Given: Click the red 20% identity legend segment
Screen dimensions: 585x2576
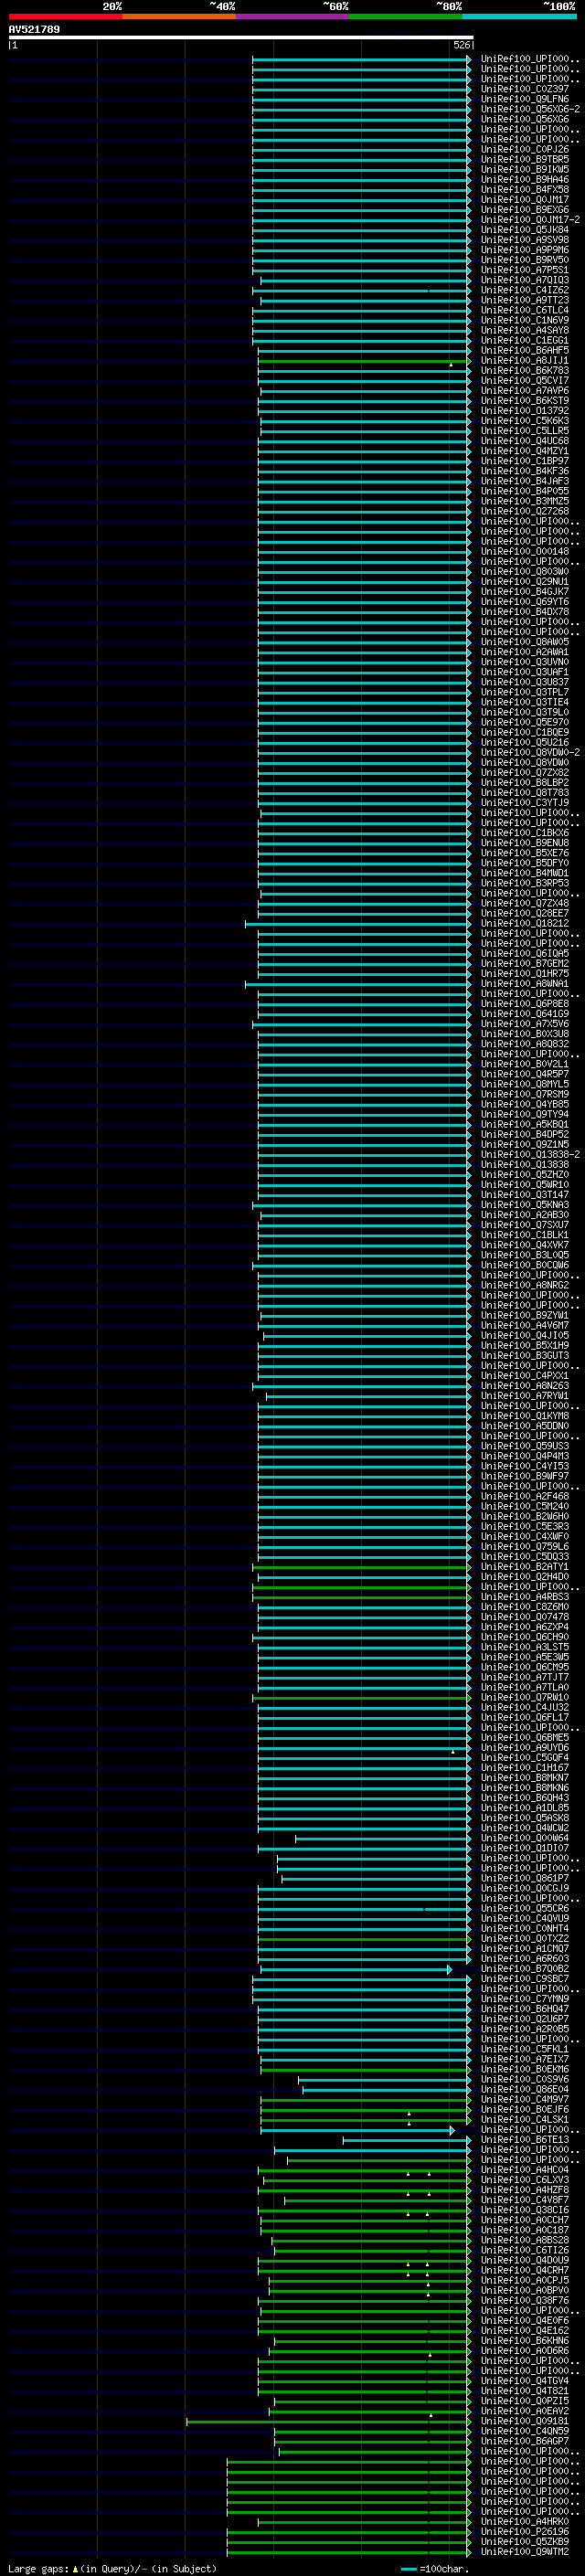Looking at the screenshot, I should click(x=65, y=16).
